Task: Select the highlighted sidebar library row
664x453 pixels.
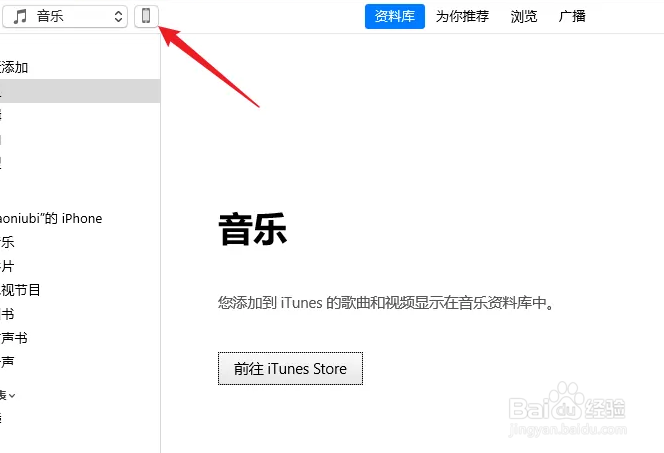Action: (80, 91)
